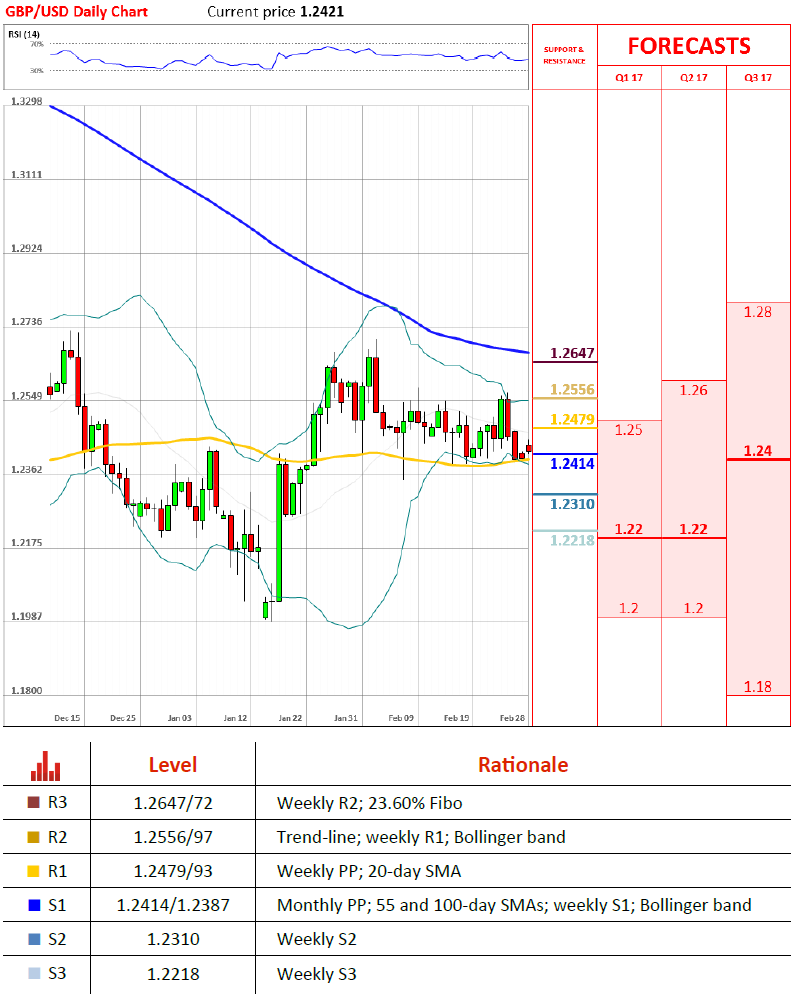Click rationale 'Weekly R2; 23.60% Fibo'
The height and width of the screenshot is (994, 794).
click(x=369, y=803)
